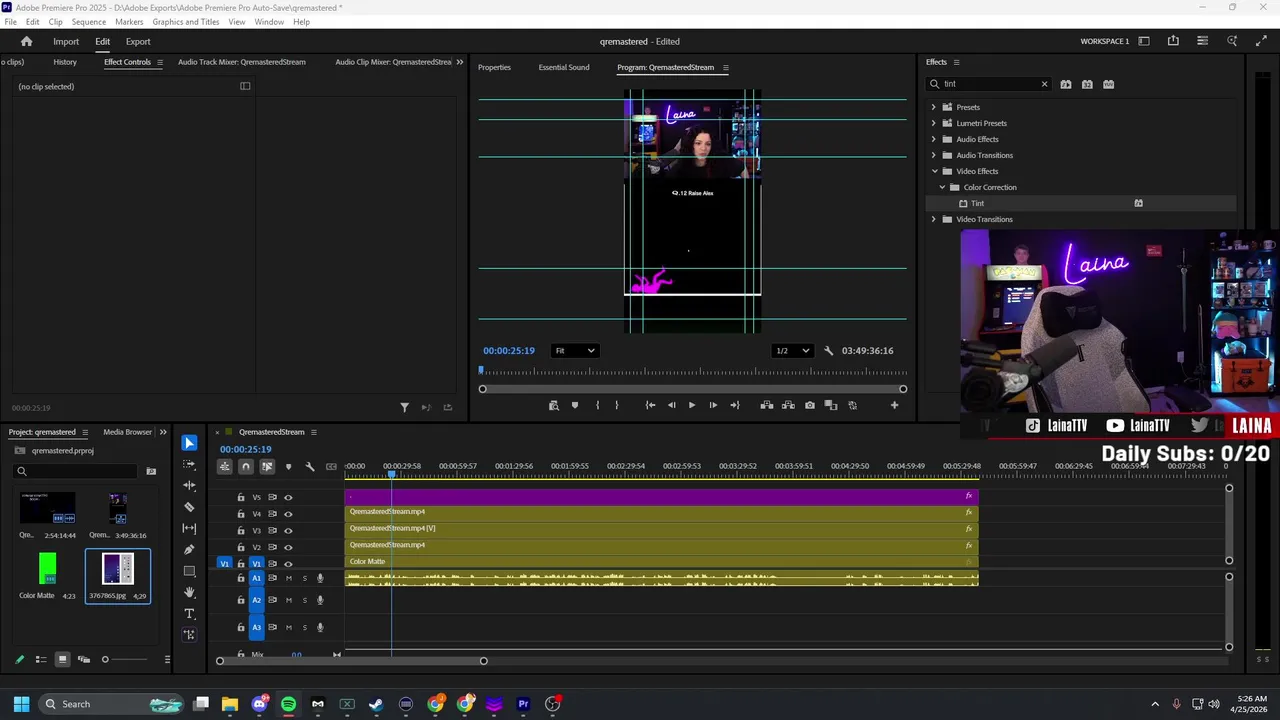Add marker using timeline marker icon
1280x720 pixels.
coord(289,466)
